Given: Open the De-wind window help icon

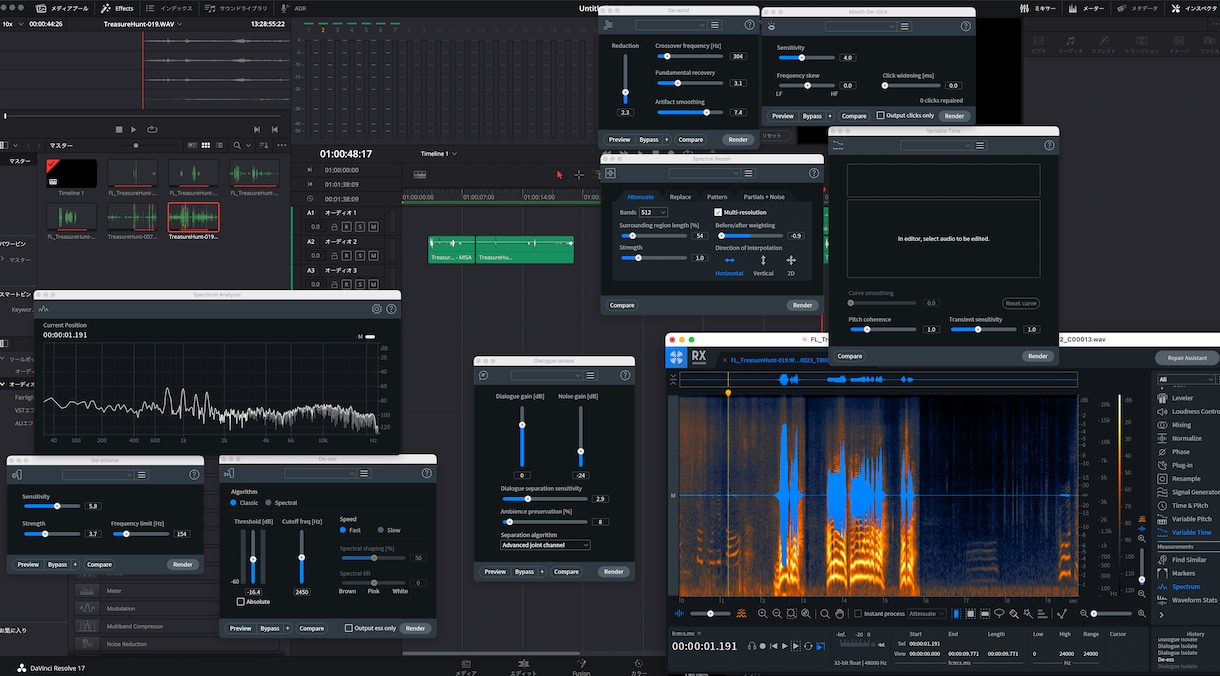Looking at the screenshot, I should 750,25.
